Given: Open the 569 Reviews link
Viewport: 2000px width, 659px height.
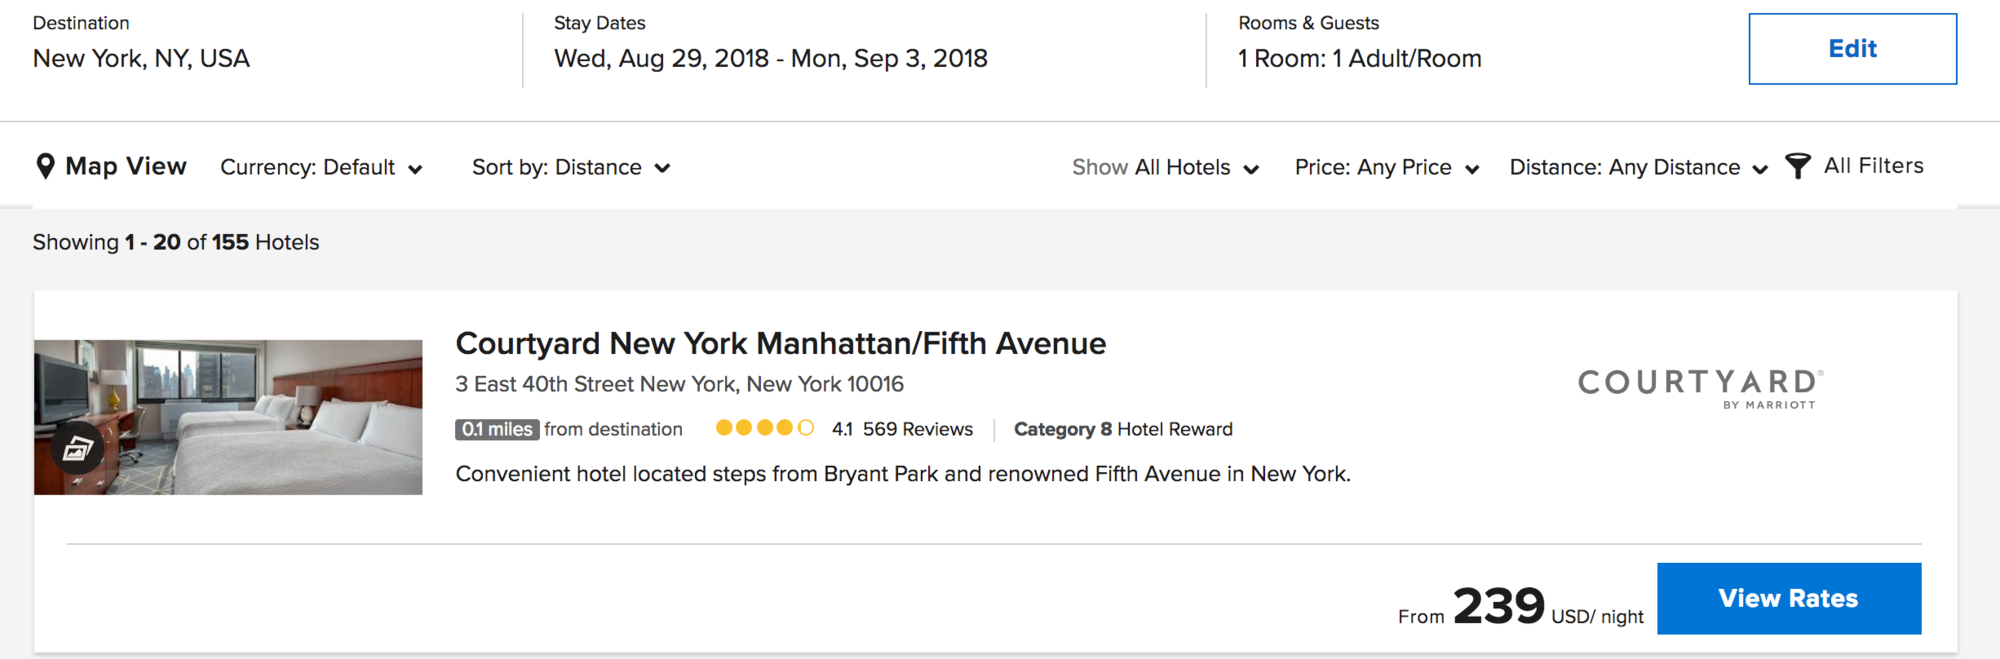Looking at the screenshot, I should tap(917, 429).
